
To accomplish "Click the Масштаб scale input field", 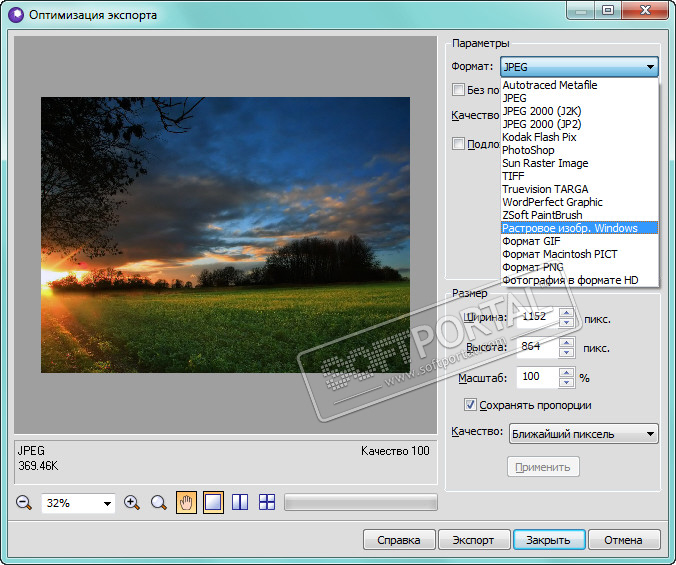I will point(538,377).
